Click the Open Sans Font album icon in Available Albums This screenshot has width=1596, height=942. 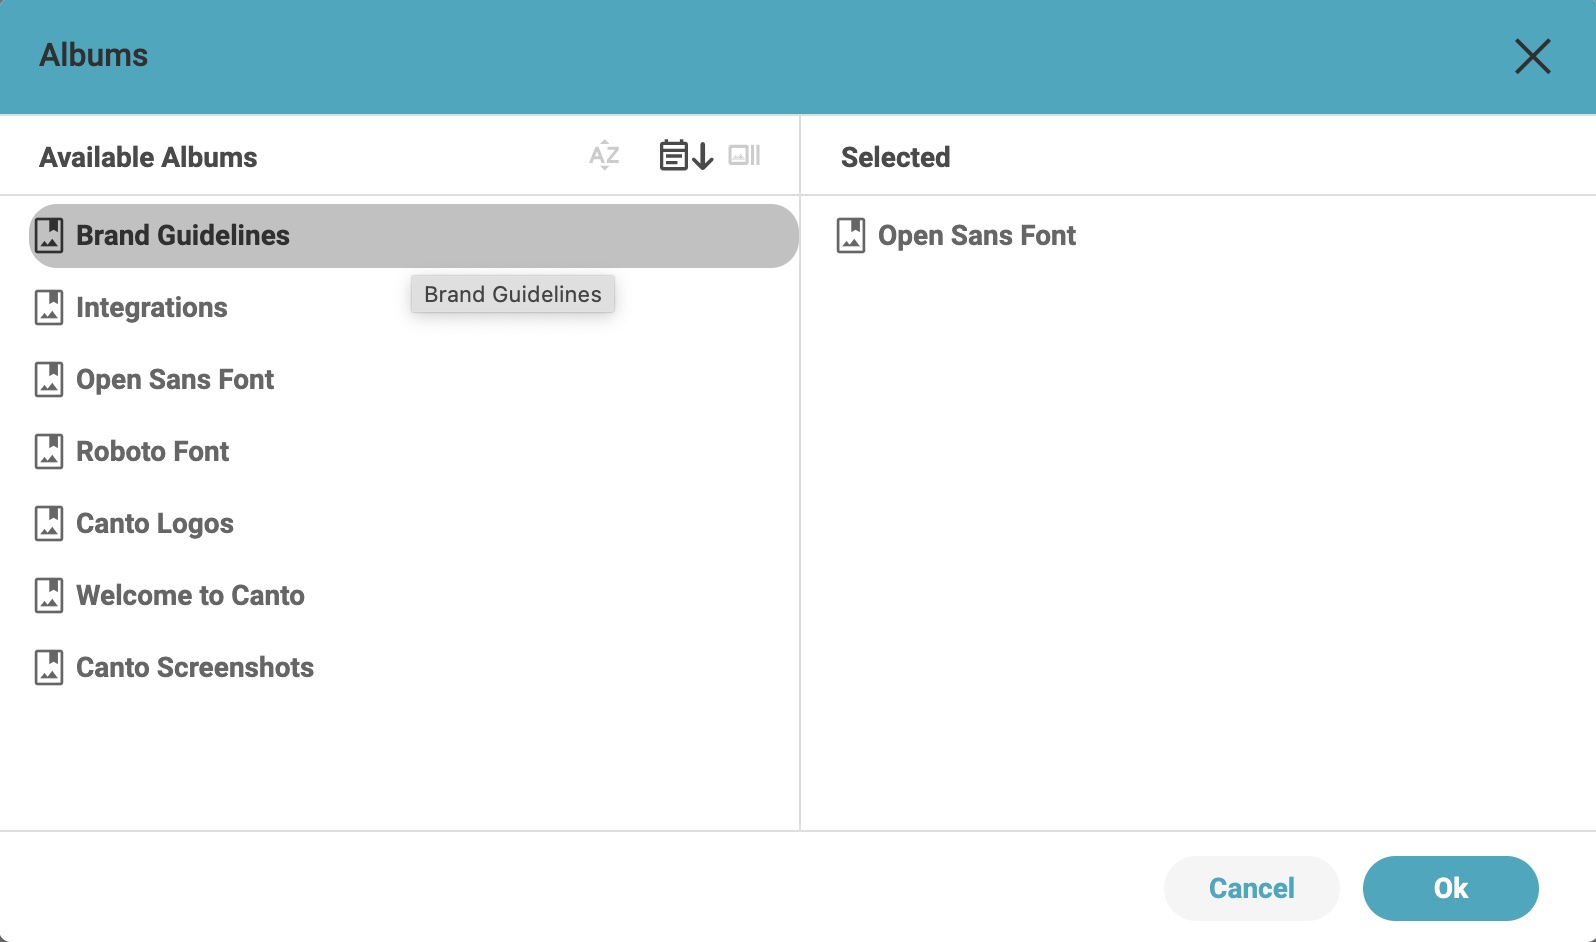click(x=49, y=380)
